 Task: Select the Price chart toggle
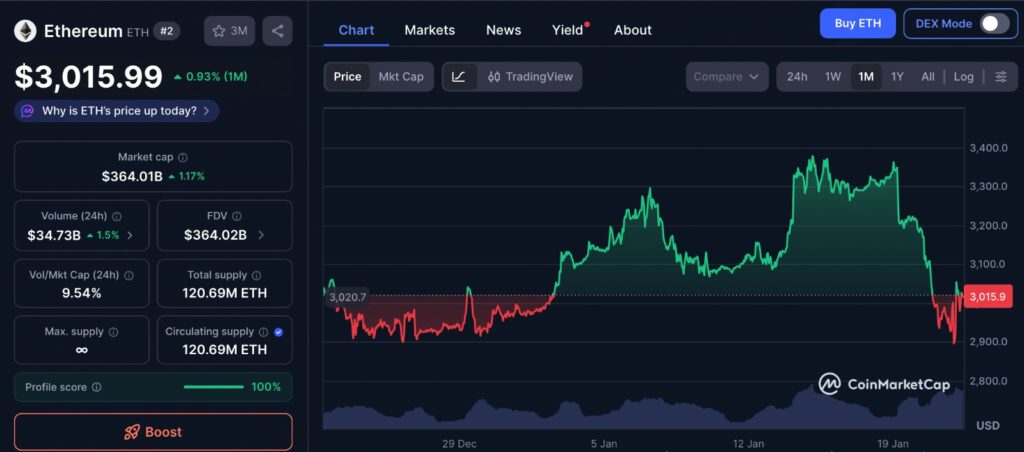pos(347,76)
